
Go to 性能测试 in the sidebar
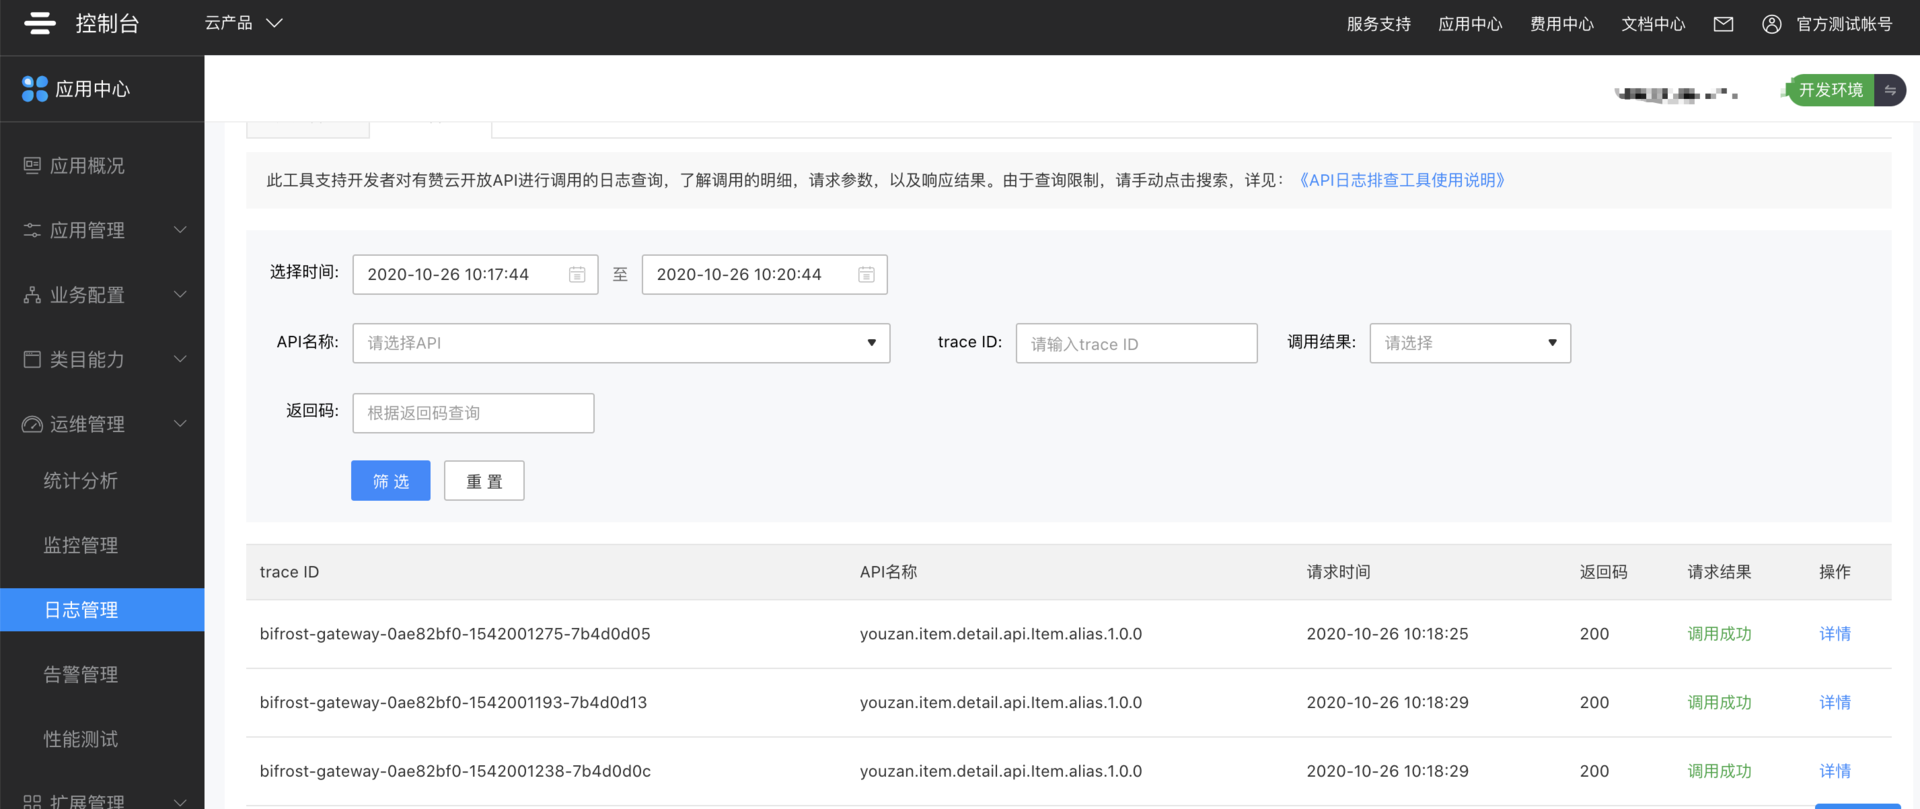tap(81, 739)
